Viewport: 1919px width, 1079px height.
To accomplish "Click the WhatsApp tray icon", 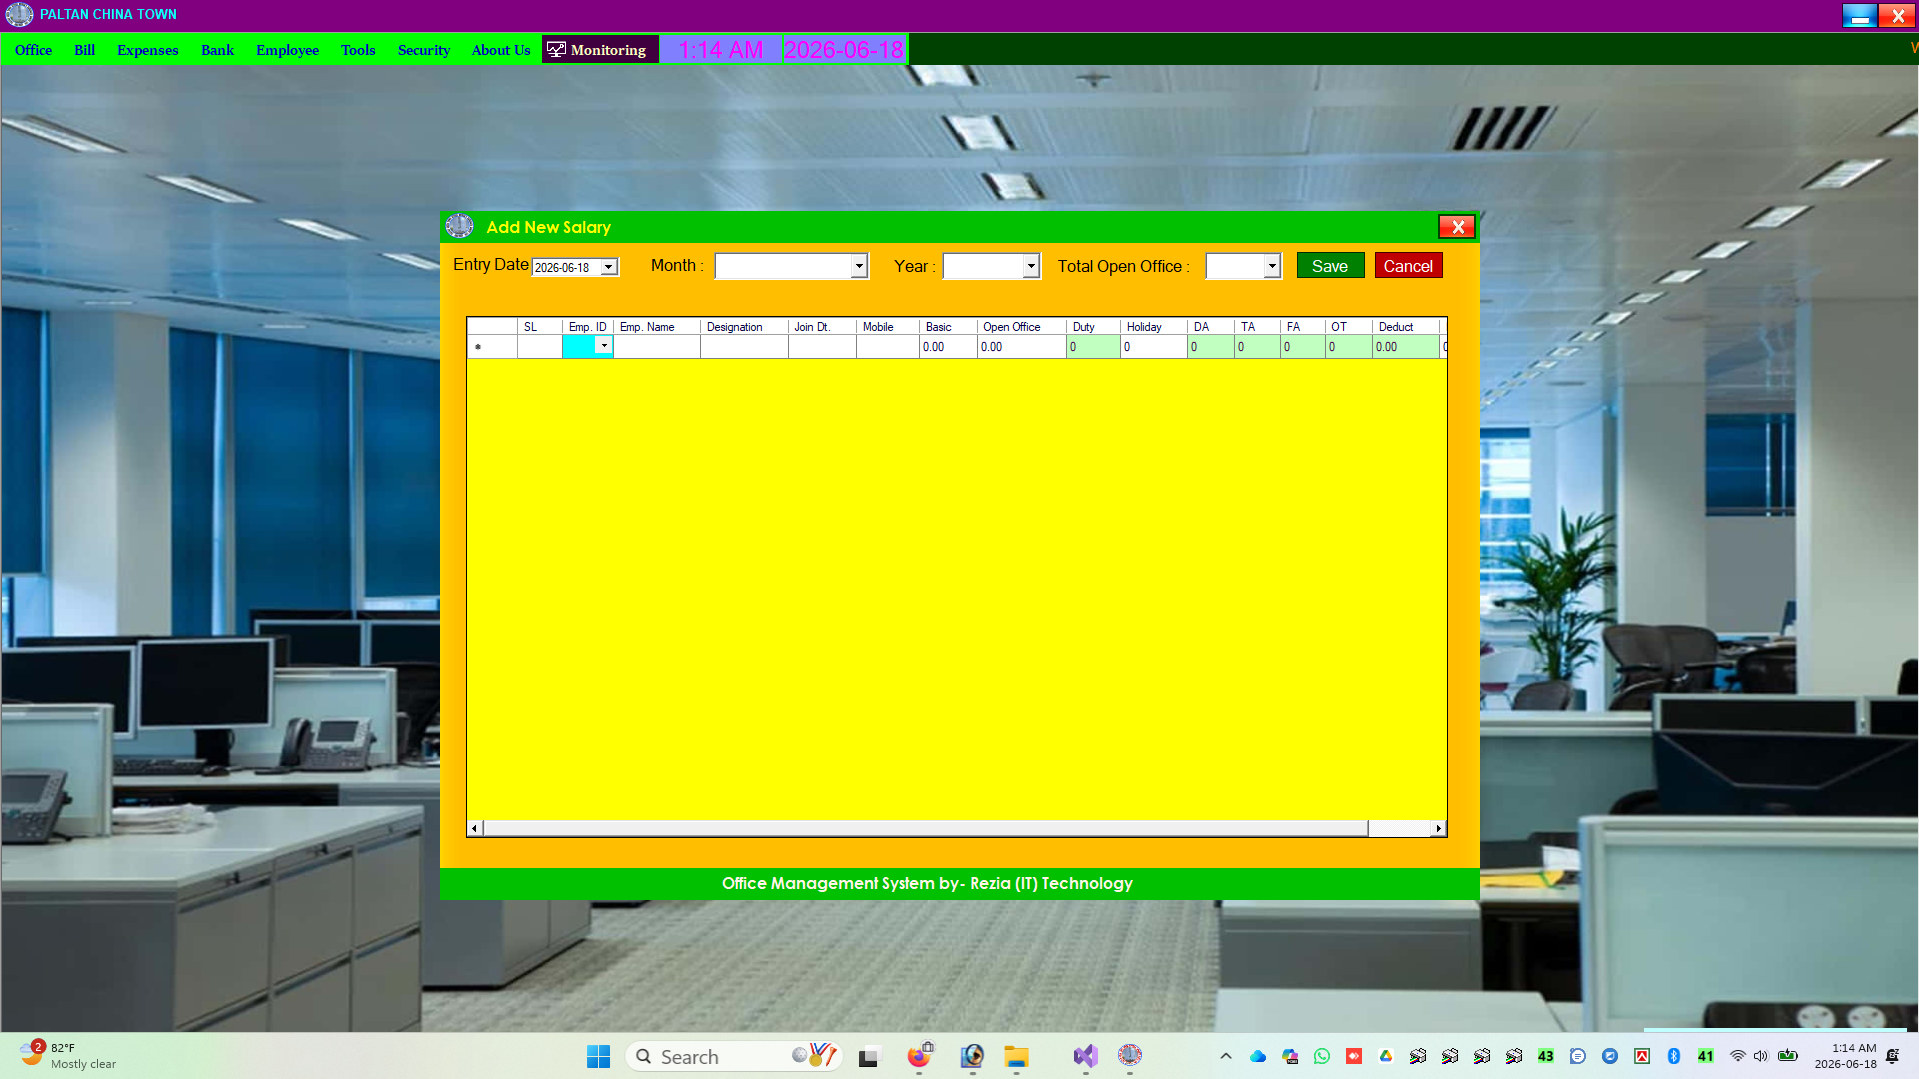I will (1322, 1056).
